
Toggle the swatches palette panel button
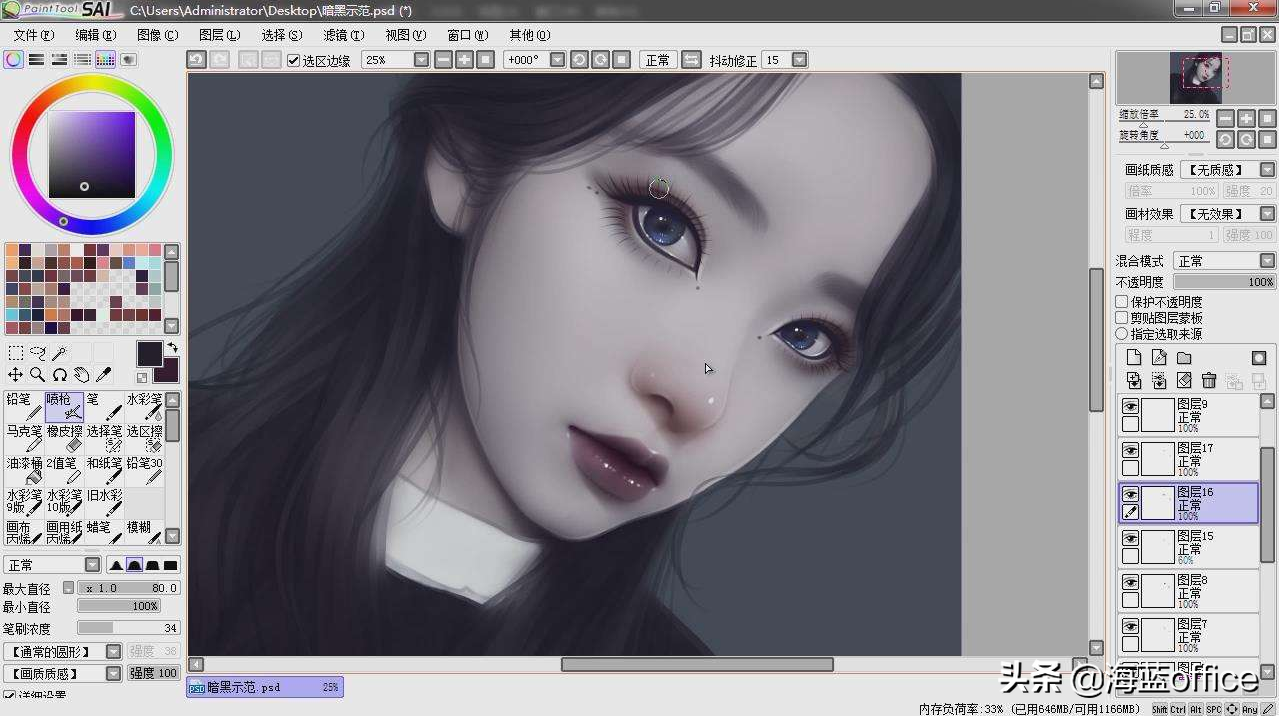(105, 60)
